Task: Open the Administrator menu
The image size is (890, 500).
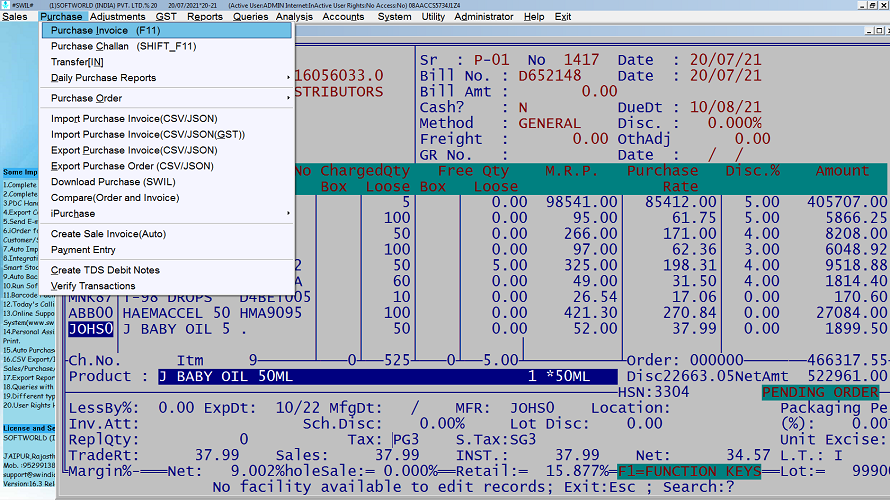Action: click(x=483, y=17)
